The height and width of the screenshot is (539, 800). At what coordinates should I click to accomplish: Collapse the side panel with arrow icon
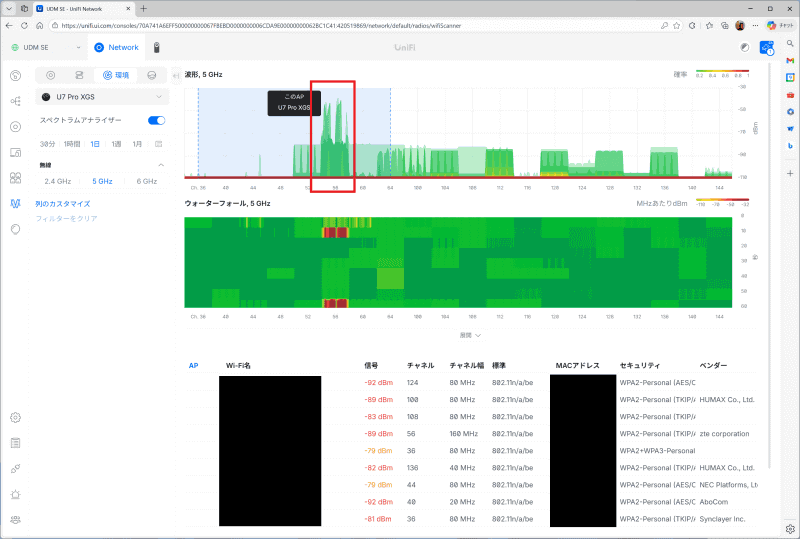point(176,76)
